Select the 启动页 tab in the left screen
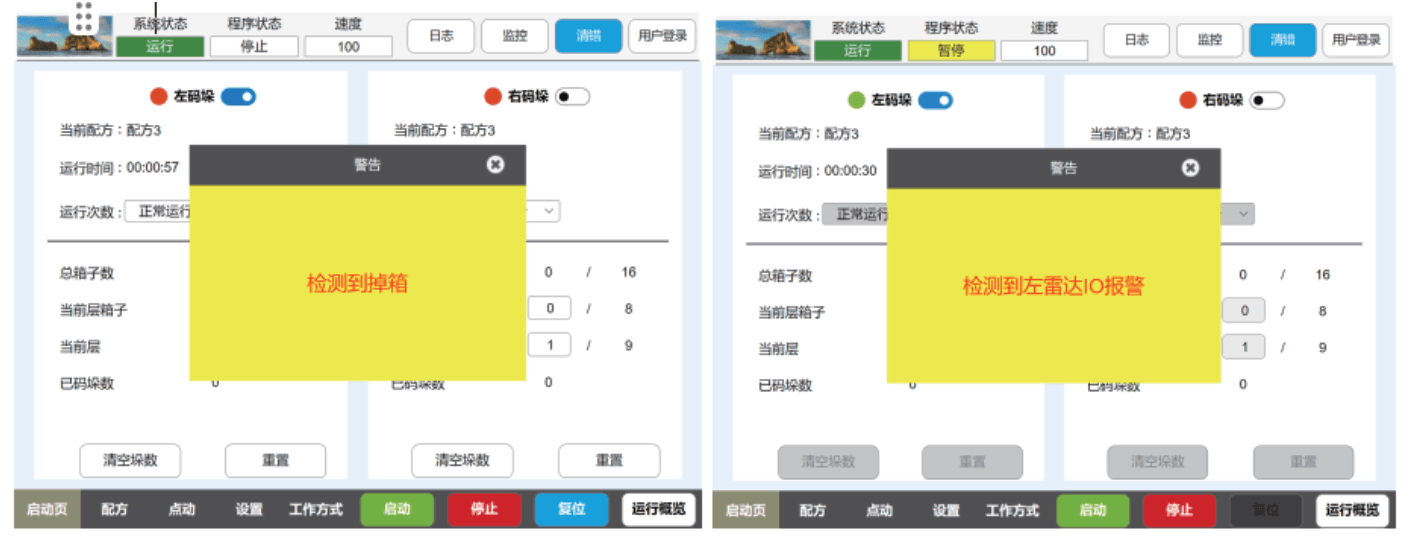Viewport: 1421px width, 540px height. [x=47, y=509]
